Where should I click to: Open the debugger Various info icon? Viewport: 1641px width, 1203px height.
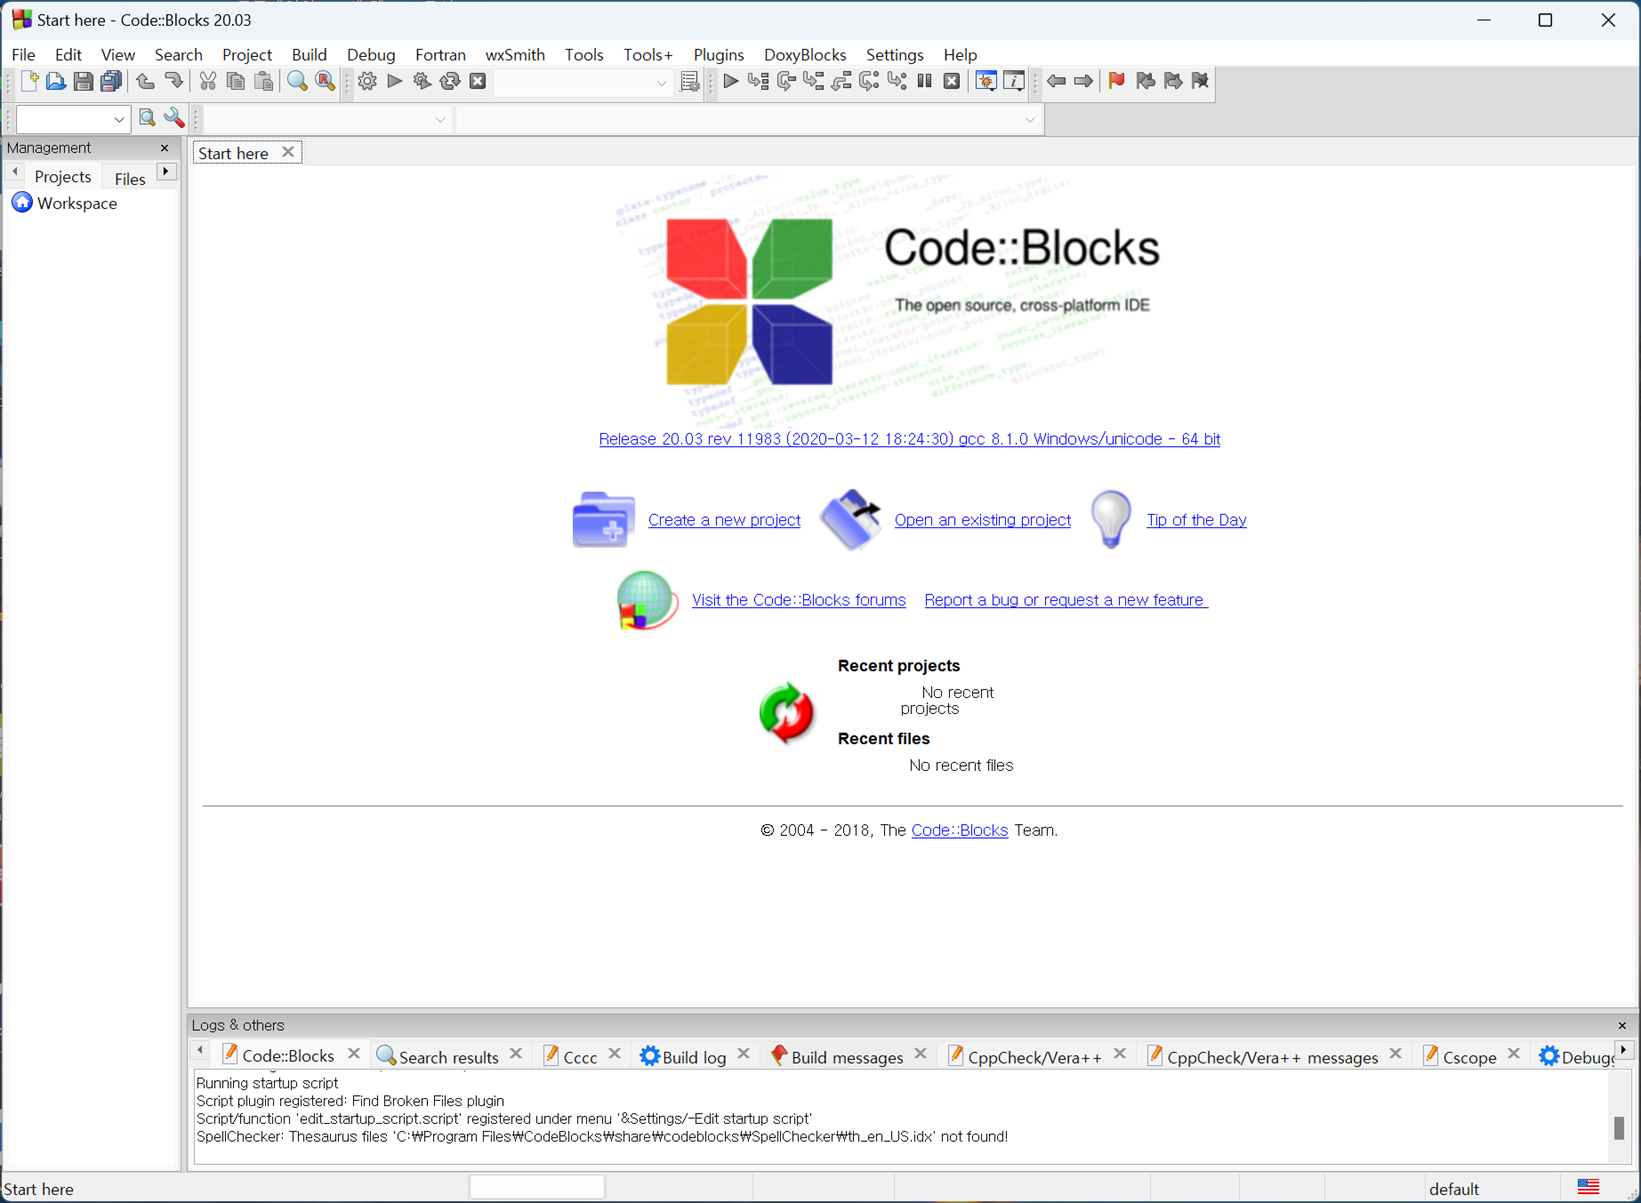[x=1014, y=81]
